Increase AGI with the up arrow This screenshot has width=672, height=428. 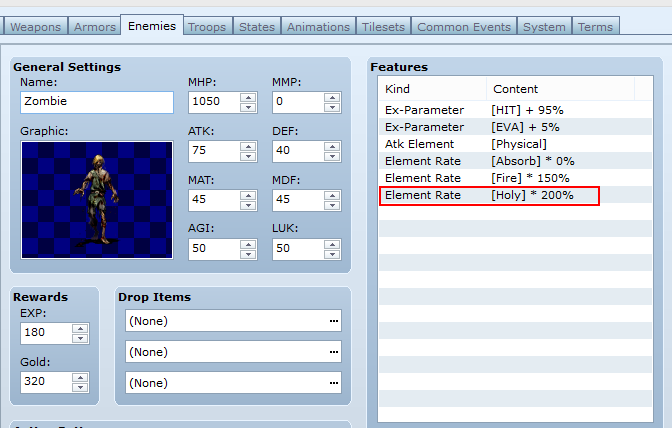coord(248,244)
